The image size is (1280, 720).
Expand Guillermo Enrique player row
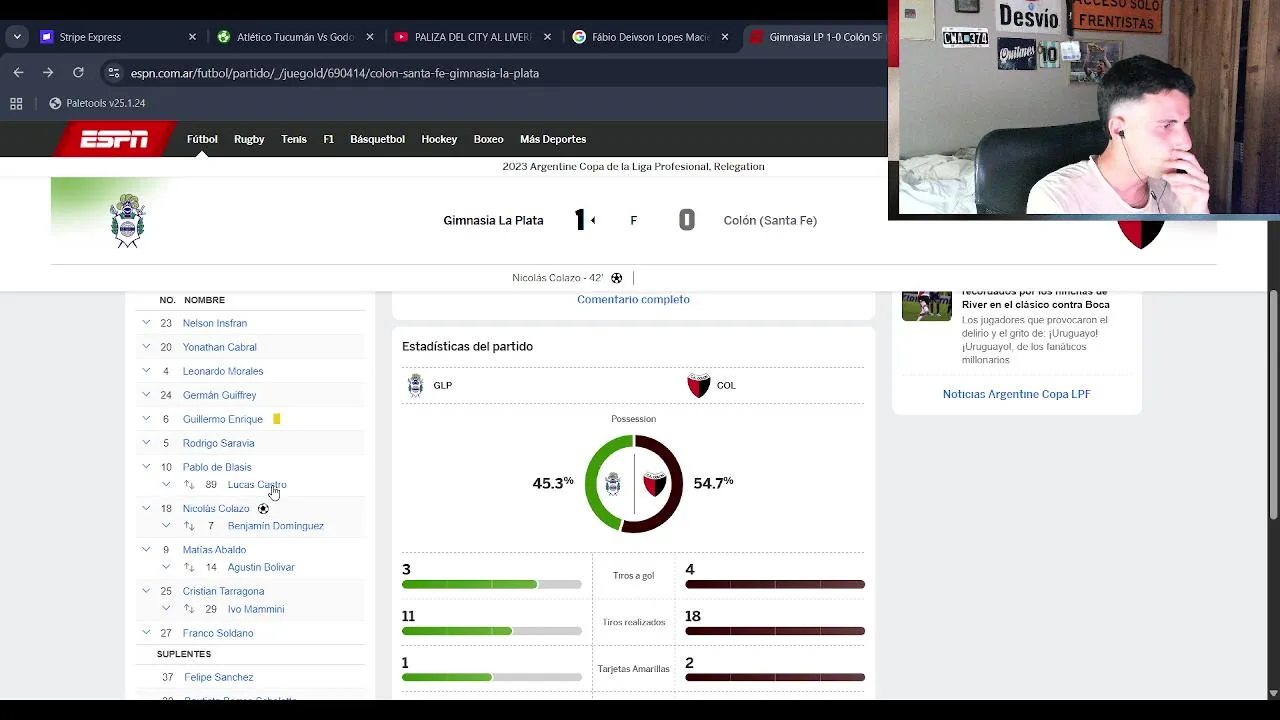pos(146,419)
